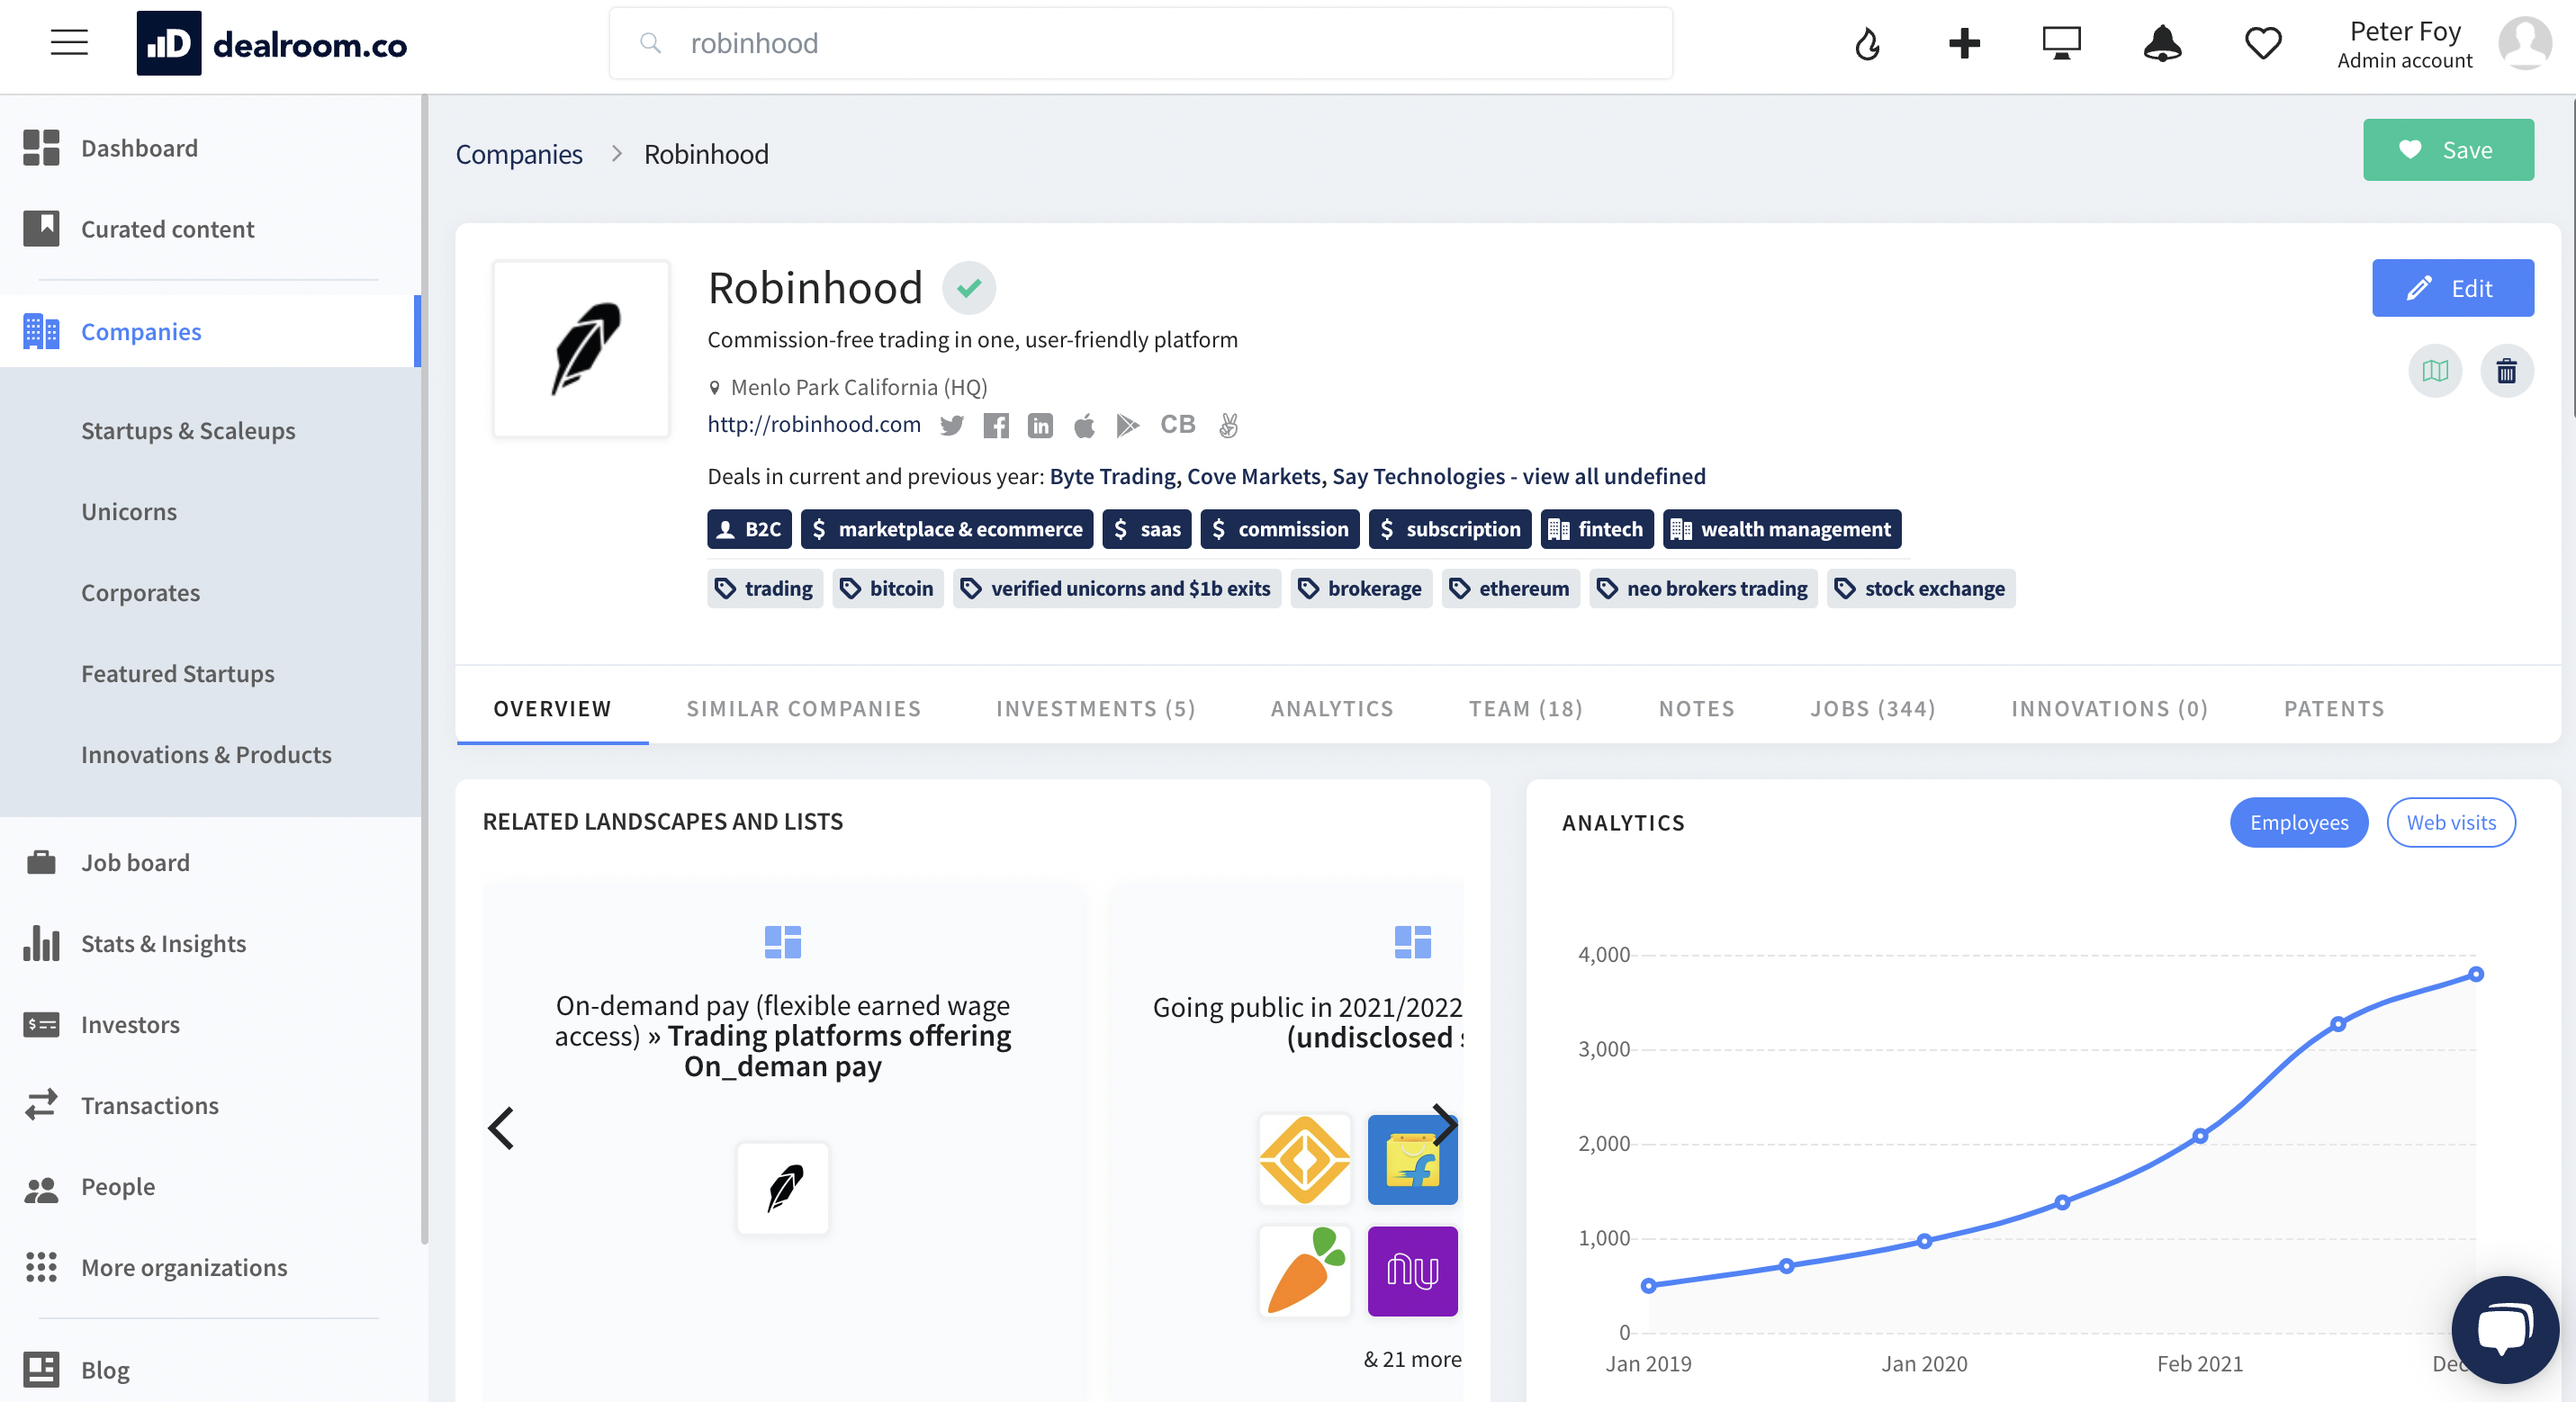The image size is (2576, 1402).
Task: Delete Robinhood using the trash icon
Action: (2507, 370)
